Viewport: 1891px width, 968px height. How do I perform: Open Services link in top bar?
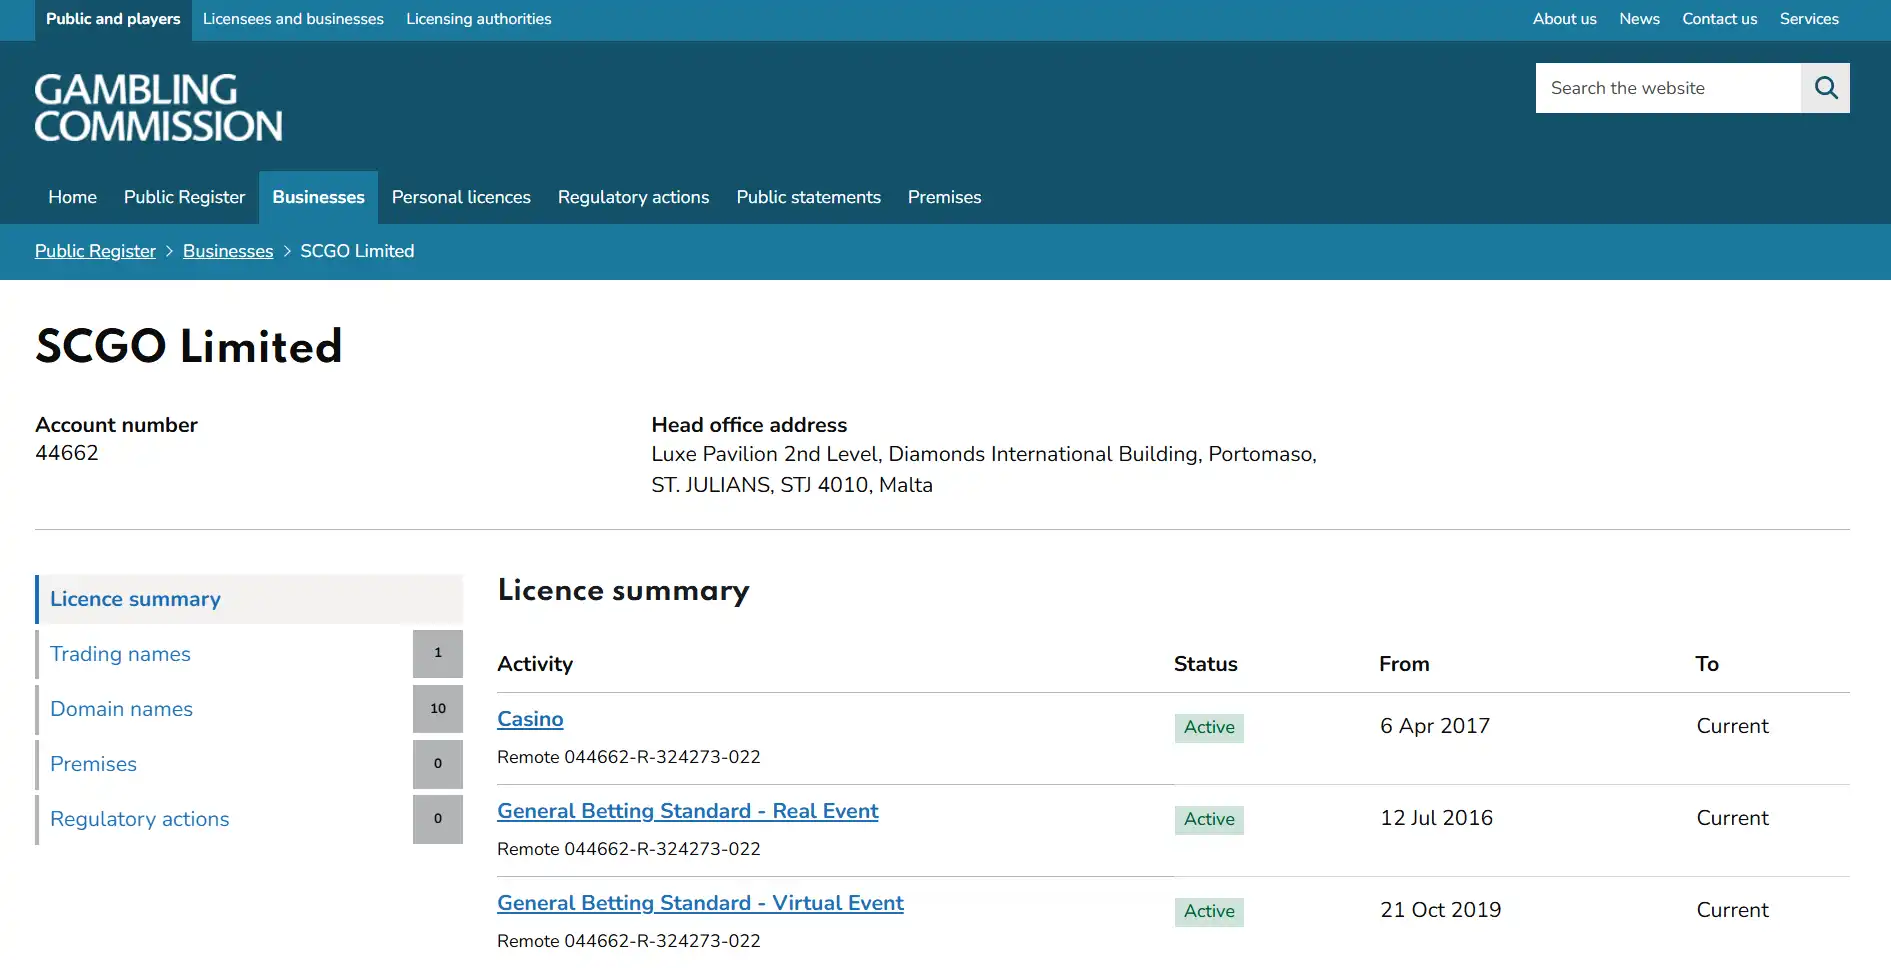1809,19
